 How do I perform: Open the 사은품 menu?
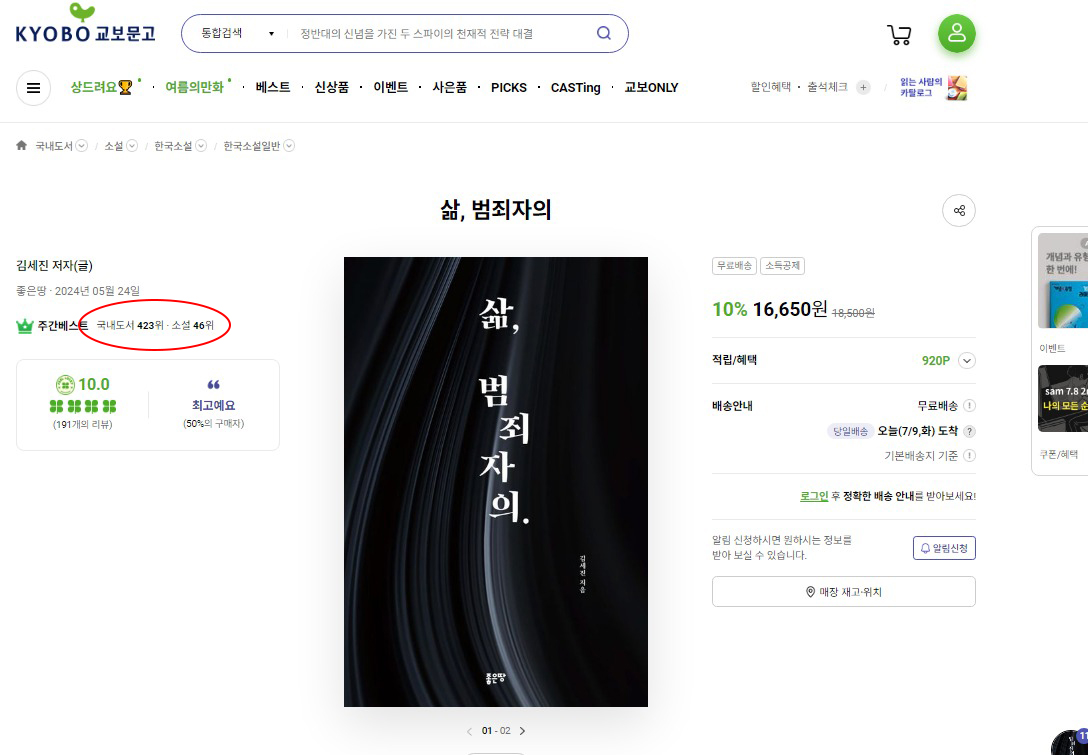[x=450, y=87]
